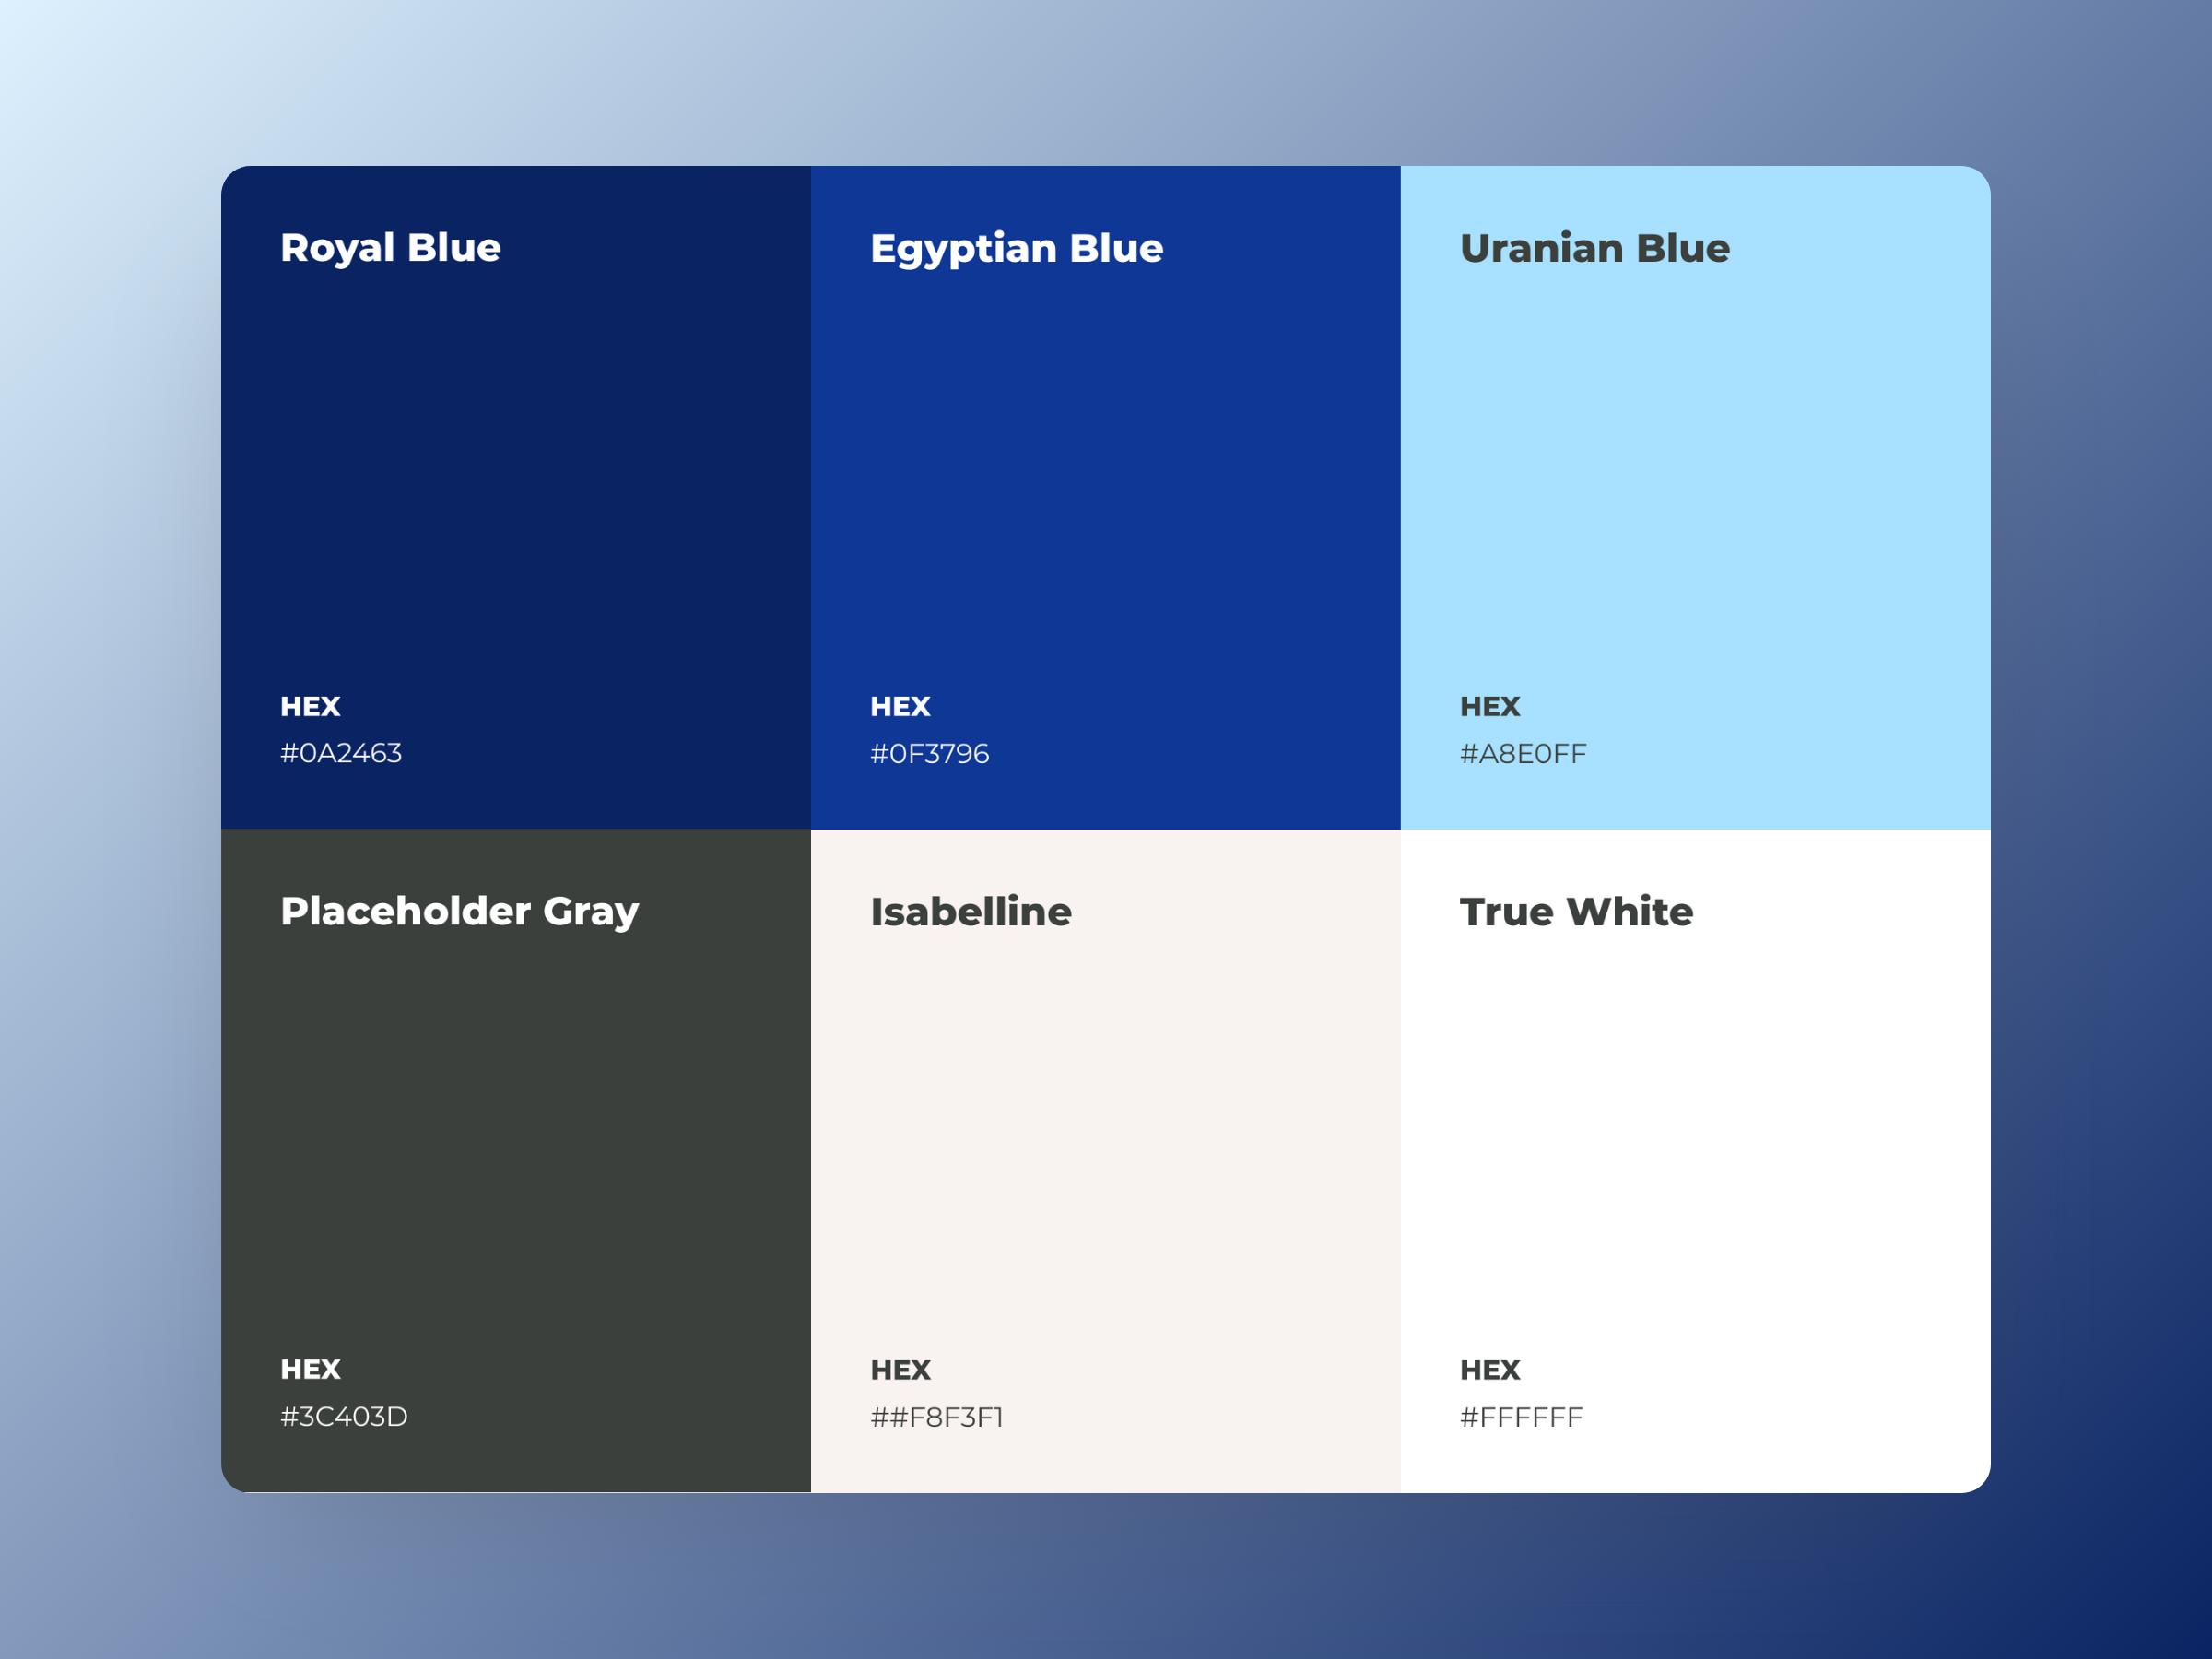Click the Royal Blue title text
The image size is (2212, 1659).
[x=390, y=248]
